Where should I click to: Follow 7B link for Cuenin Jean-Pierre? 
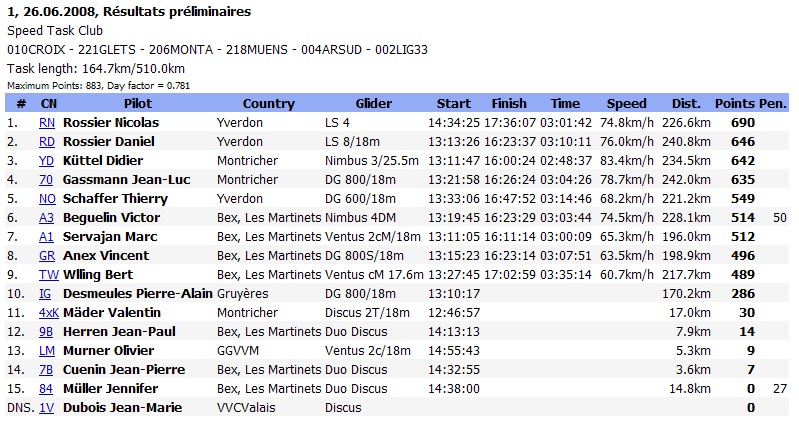(x=46, y=369)
